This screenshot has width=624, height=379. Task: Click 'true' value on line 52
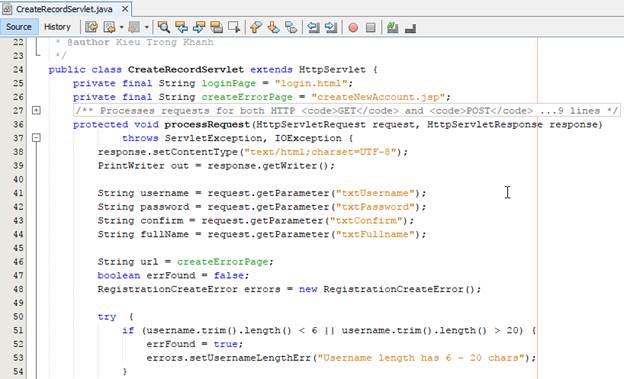click(226, 344)
